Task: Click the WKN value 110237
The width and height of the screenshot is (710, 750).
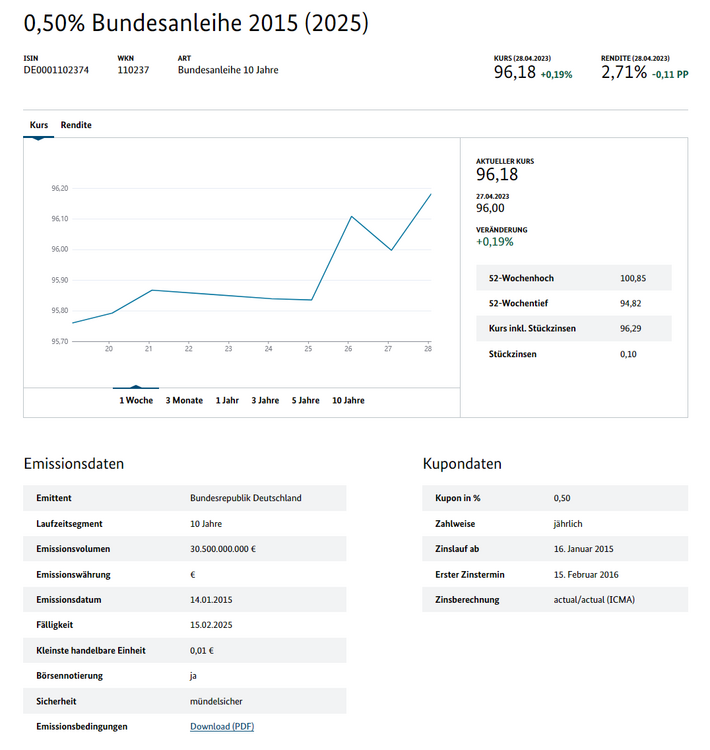Action: click(133, 70)
